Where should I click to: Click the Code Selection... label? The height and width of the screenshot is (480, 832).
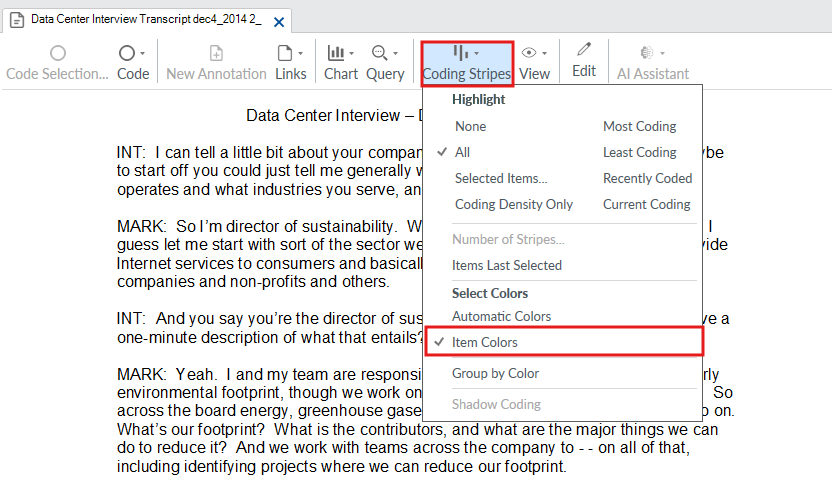[x=57, y=74]
